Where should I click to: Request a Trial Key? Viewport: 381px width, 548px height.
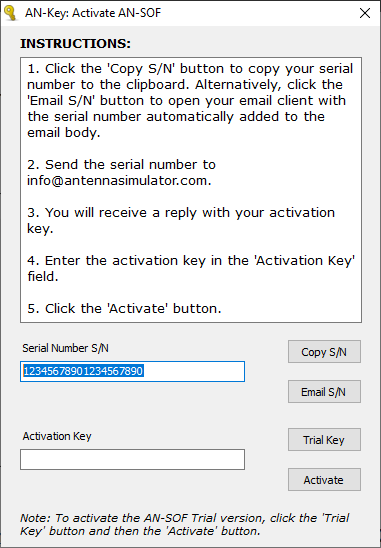(324, 440)
